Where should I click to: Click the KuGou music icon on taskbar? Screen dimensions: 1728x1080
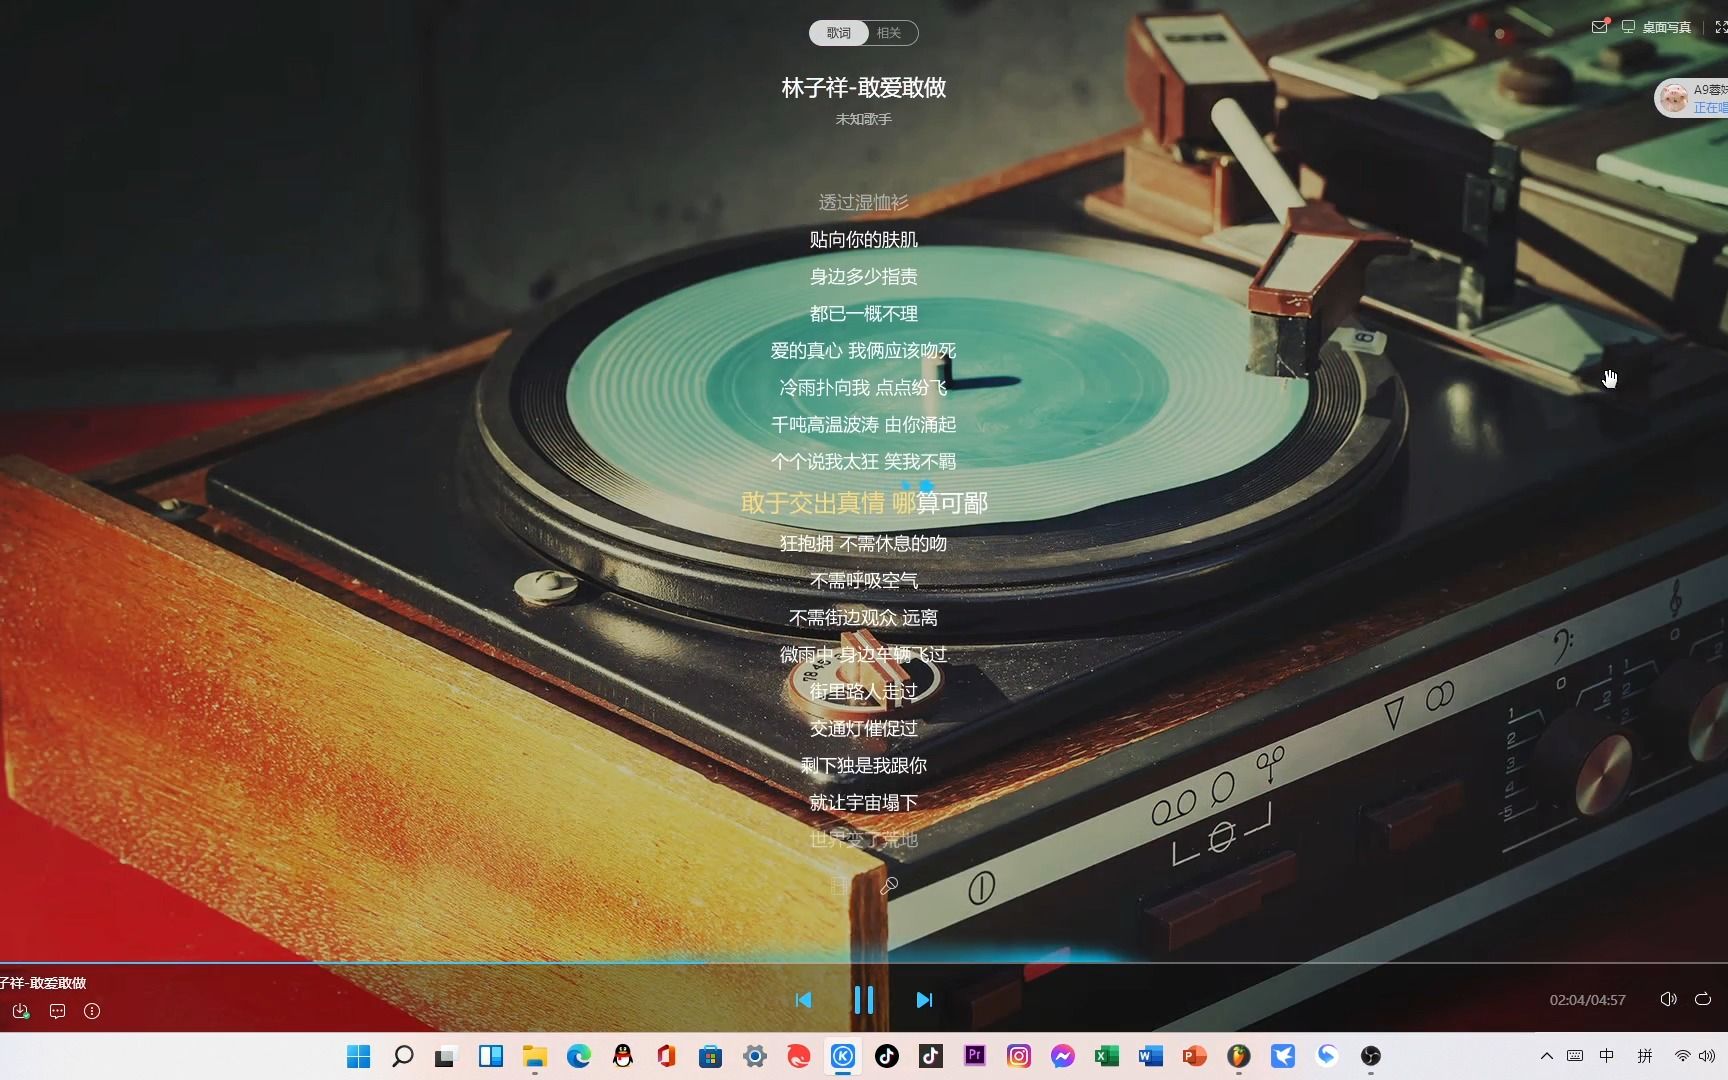coord(842,1056)
